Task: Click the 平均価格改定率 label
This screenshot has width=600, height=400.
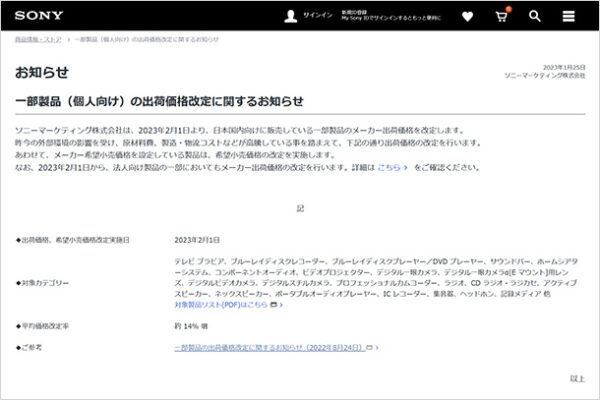Action: (42, 326)
